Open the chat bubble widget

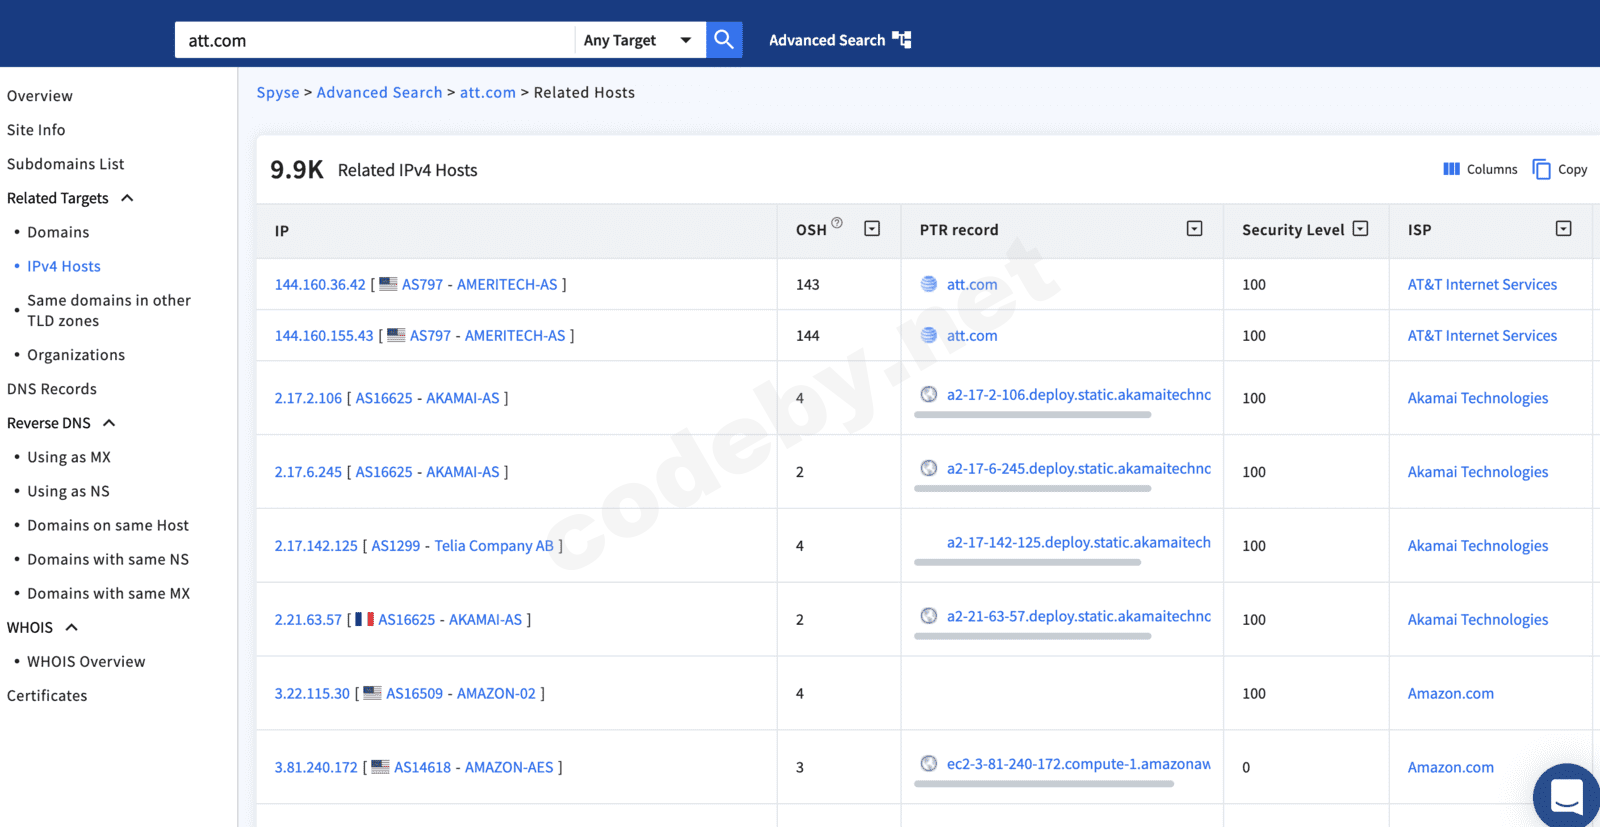click(x=1566, y=797)
